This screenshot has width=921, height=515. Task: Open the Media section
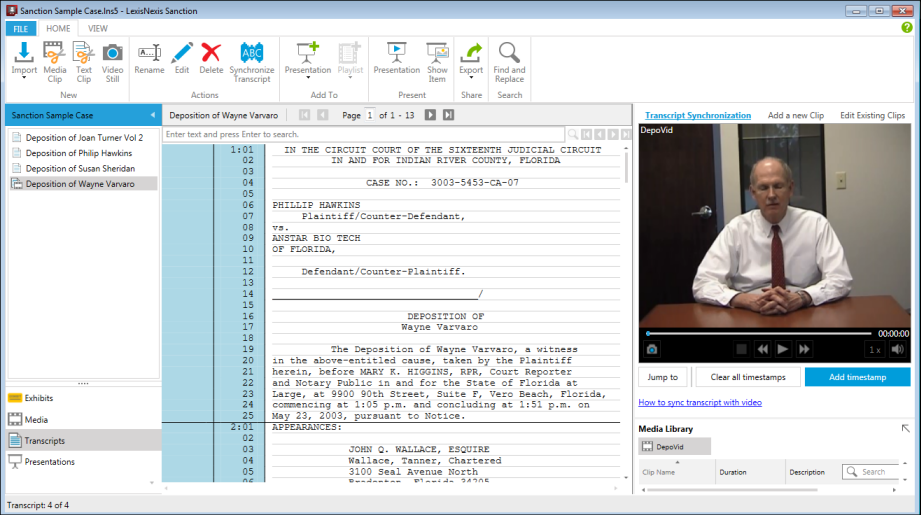click(83, 419)
